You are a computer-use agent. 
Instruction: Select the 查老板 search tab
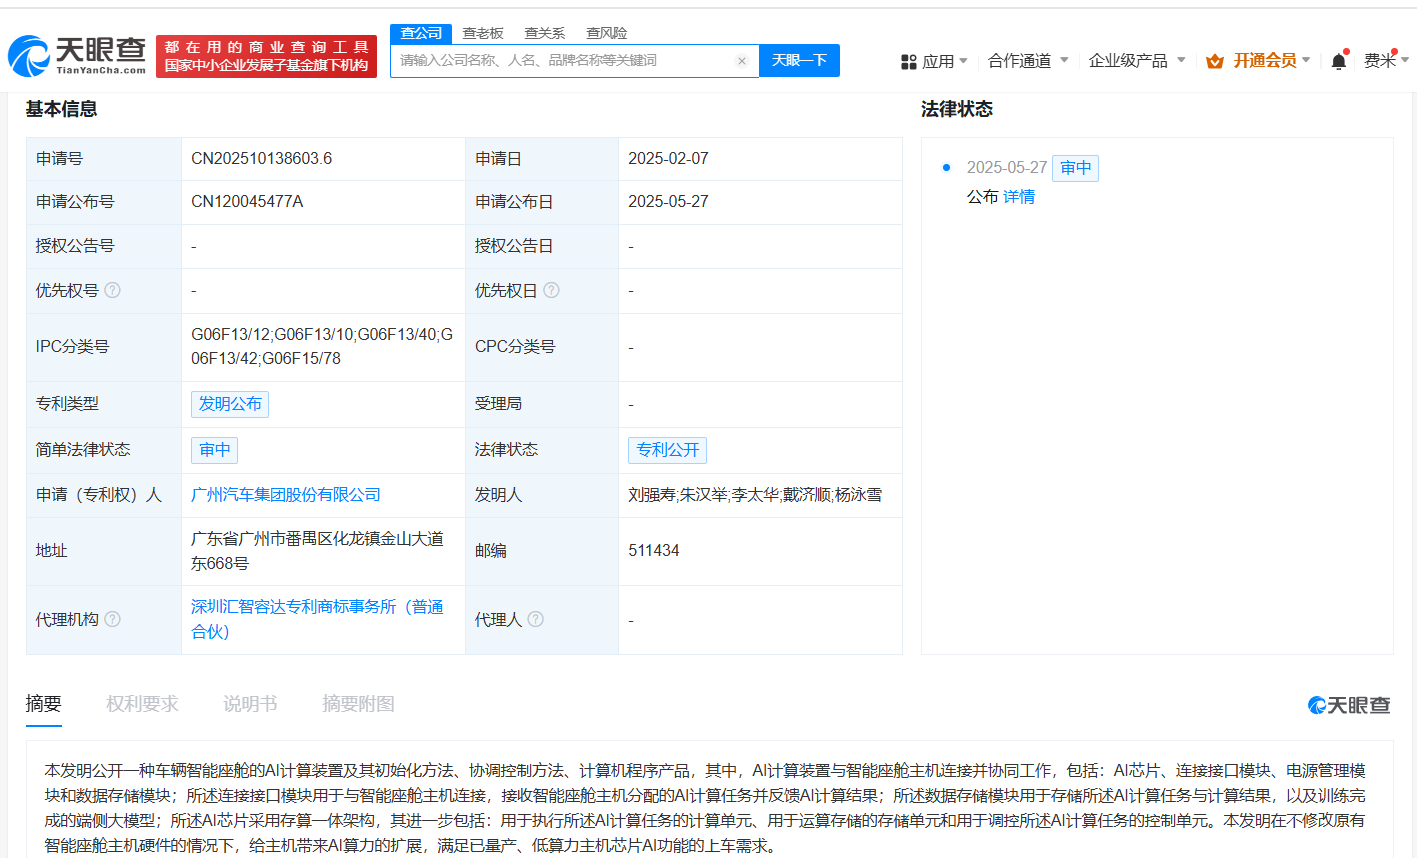(483, 34)
